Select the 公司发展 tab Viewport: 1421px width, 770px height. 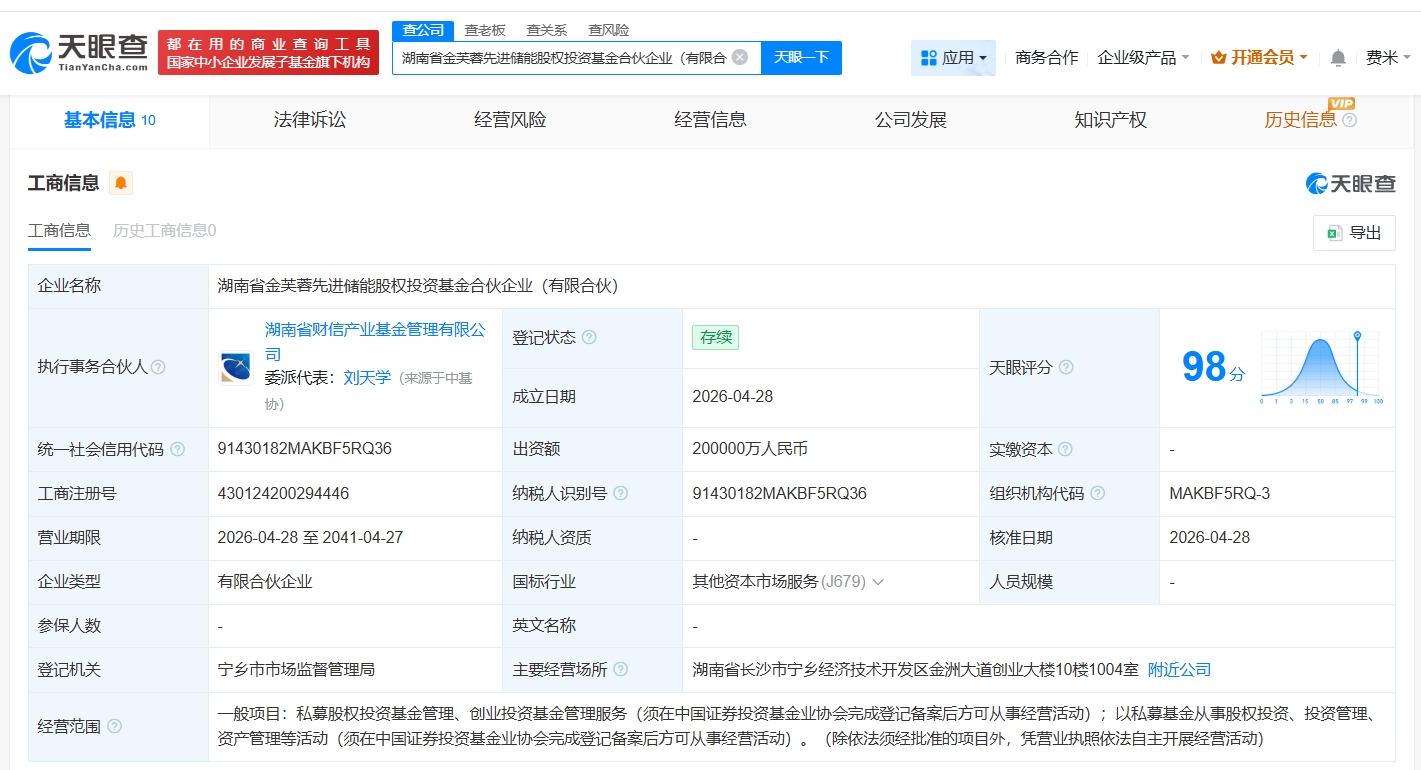point(910,120)
